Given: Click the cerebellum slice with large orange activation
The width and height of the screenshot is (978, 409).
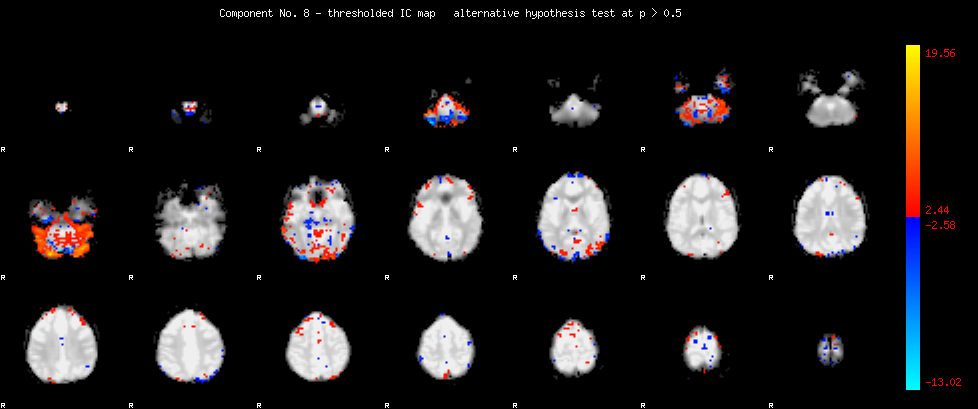Looking at the screenshot, I should coord(62,228).
